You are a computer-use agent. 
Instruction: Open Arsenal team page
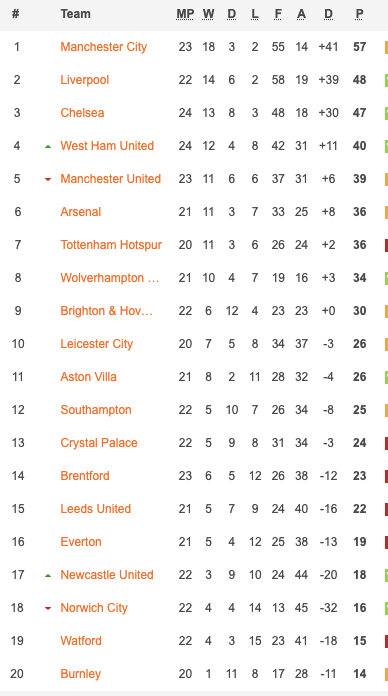(x=81, y=212)
